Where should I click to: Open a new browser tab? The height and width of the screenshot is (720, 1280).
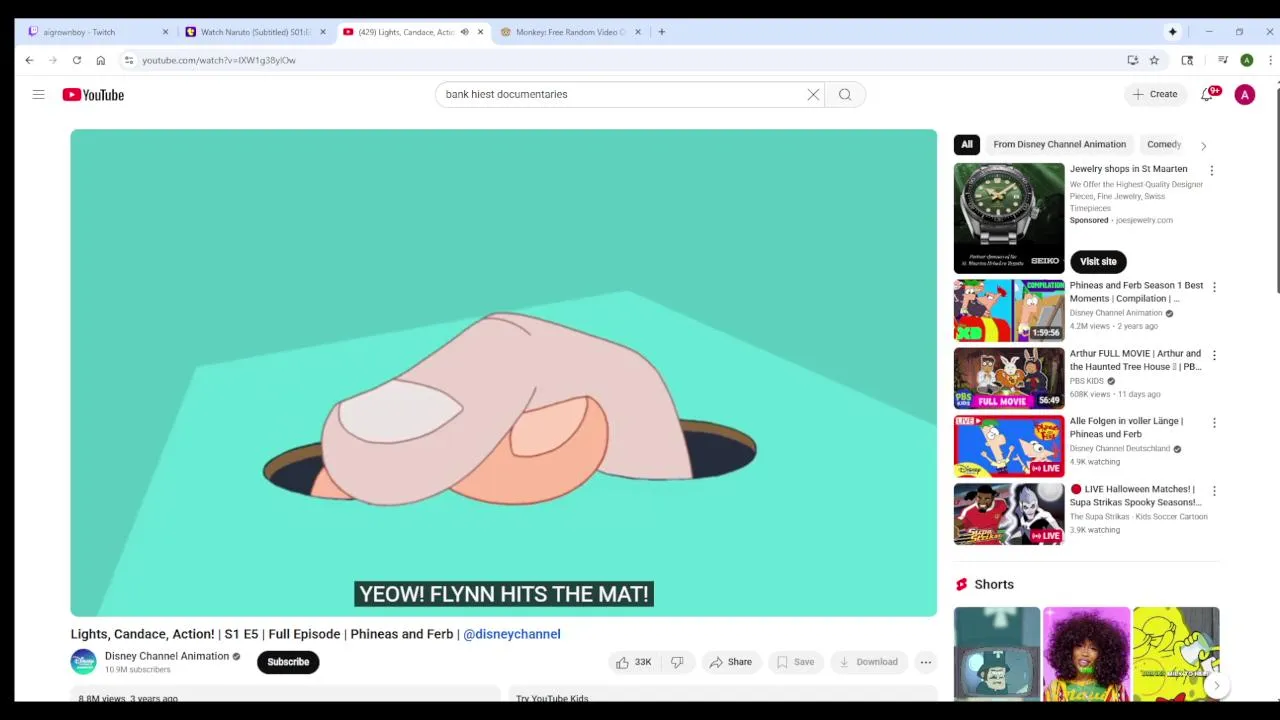661,32
